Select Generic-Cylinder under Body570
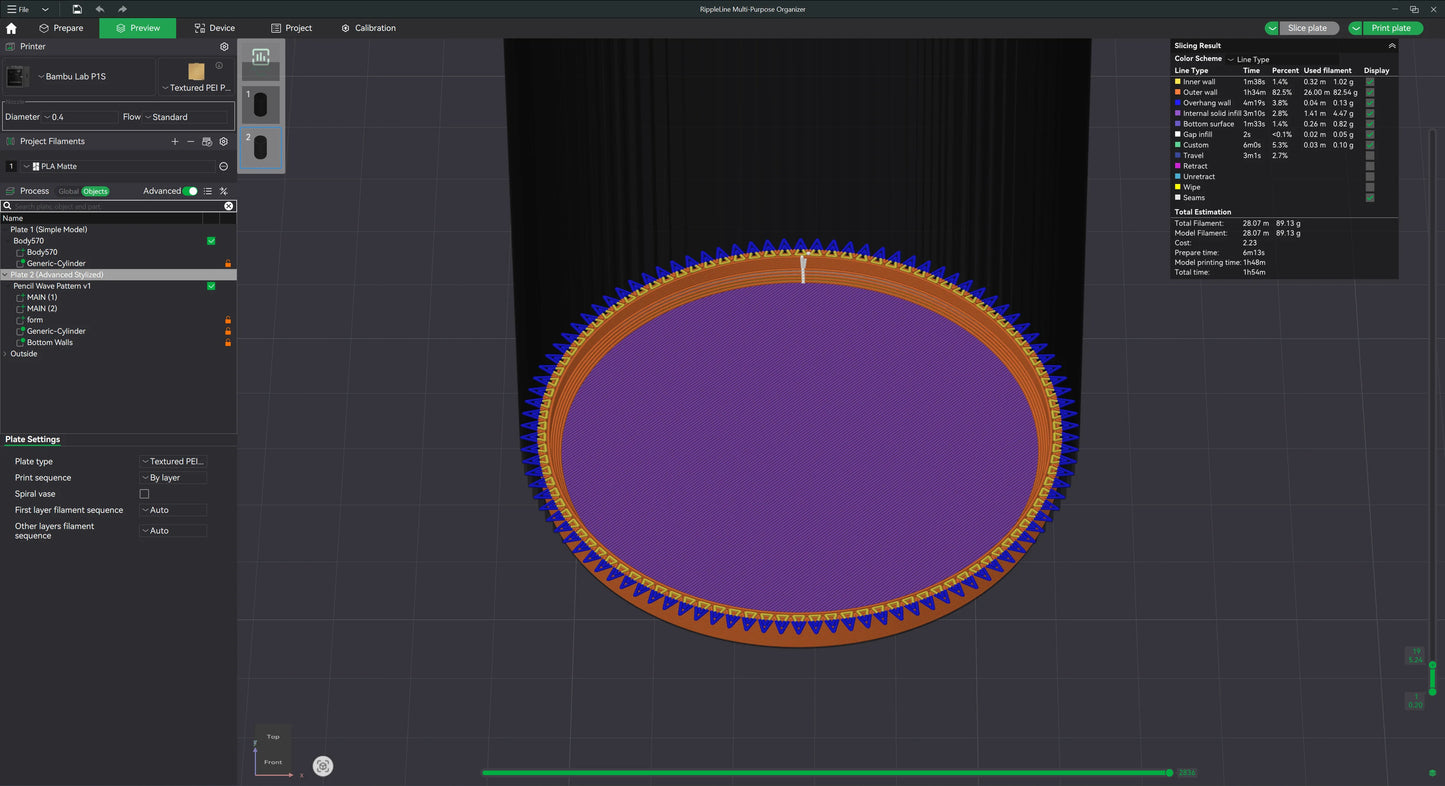Image resolution: width=1445 pixels, height=786 pixels. 56,264
